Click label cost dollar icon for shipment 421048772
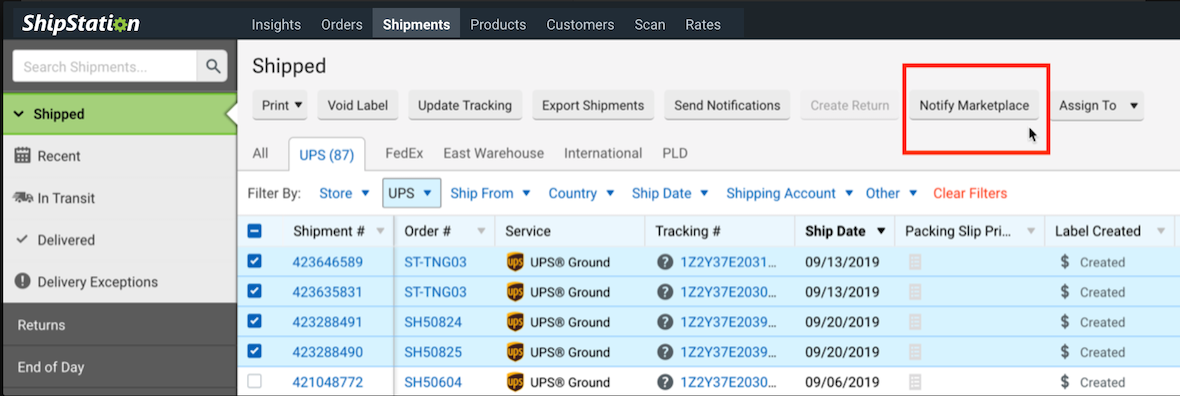Viewport: 1180px width, 396px height. tap(1065, 382)
